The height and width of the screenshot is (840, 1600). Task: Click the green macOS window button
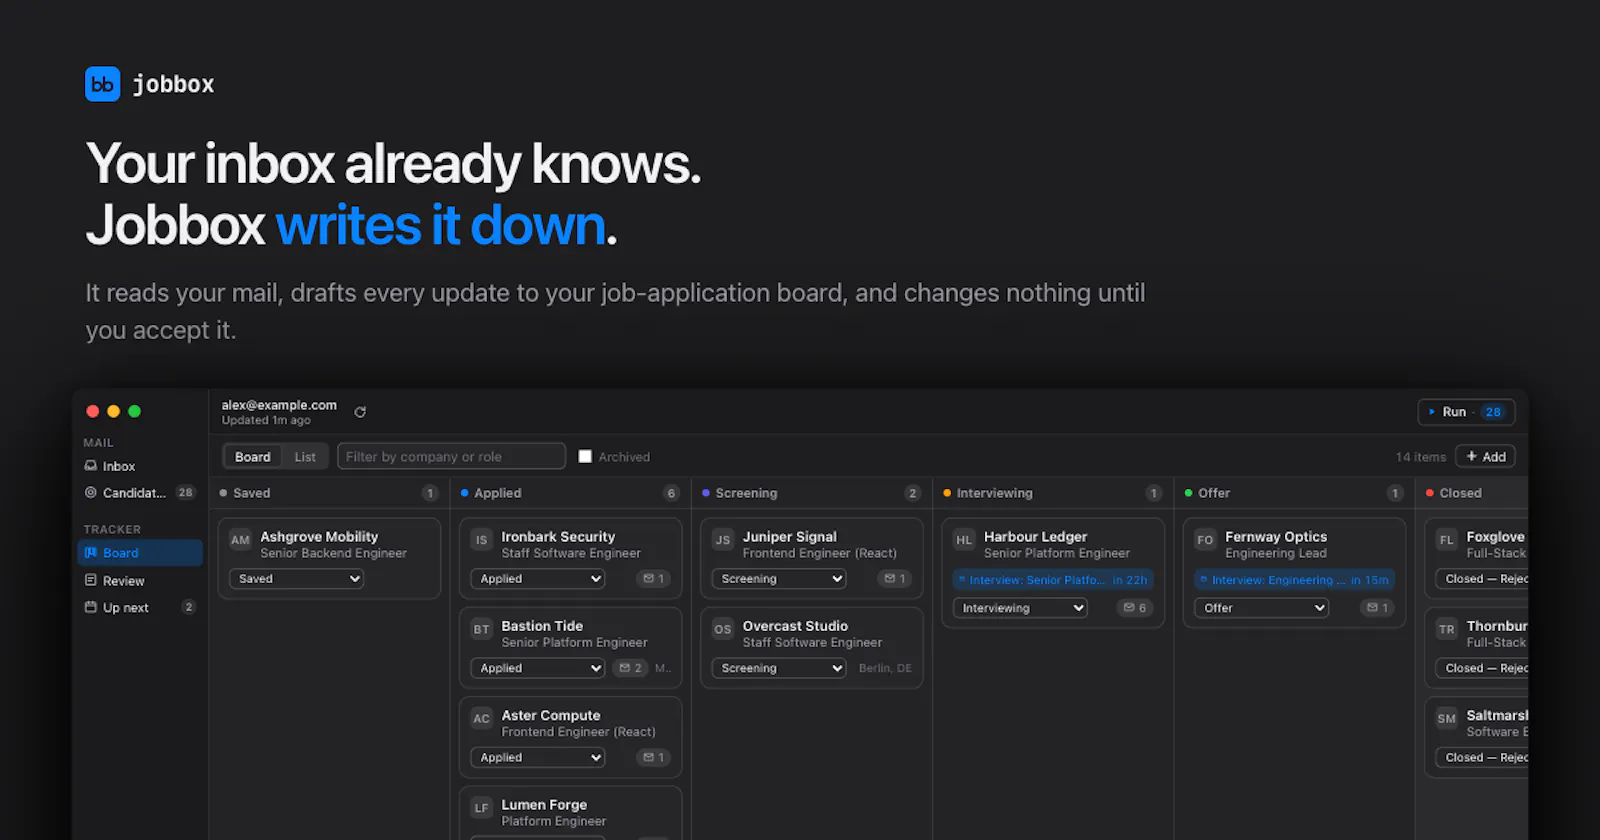pos(134,411)
